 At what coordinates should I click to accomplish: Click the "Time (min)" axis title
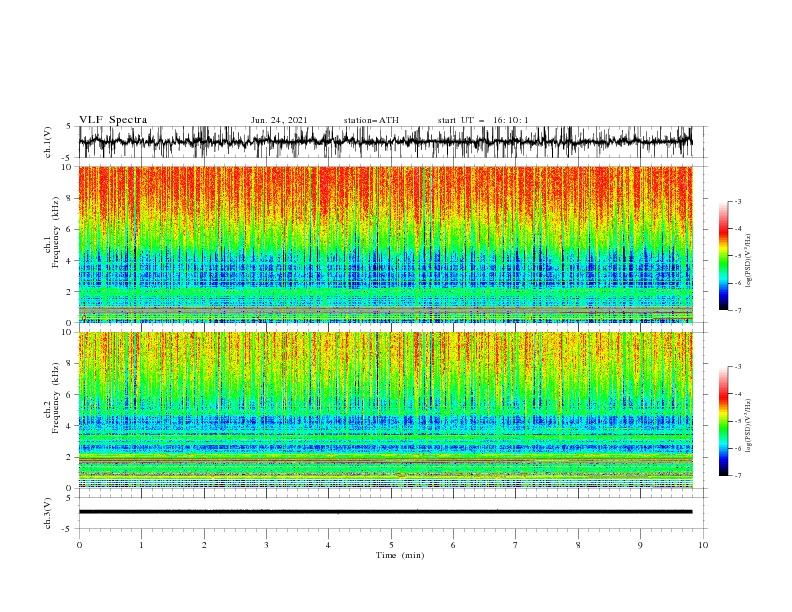click(x=400, y=555)
